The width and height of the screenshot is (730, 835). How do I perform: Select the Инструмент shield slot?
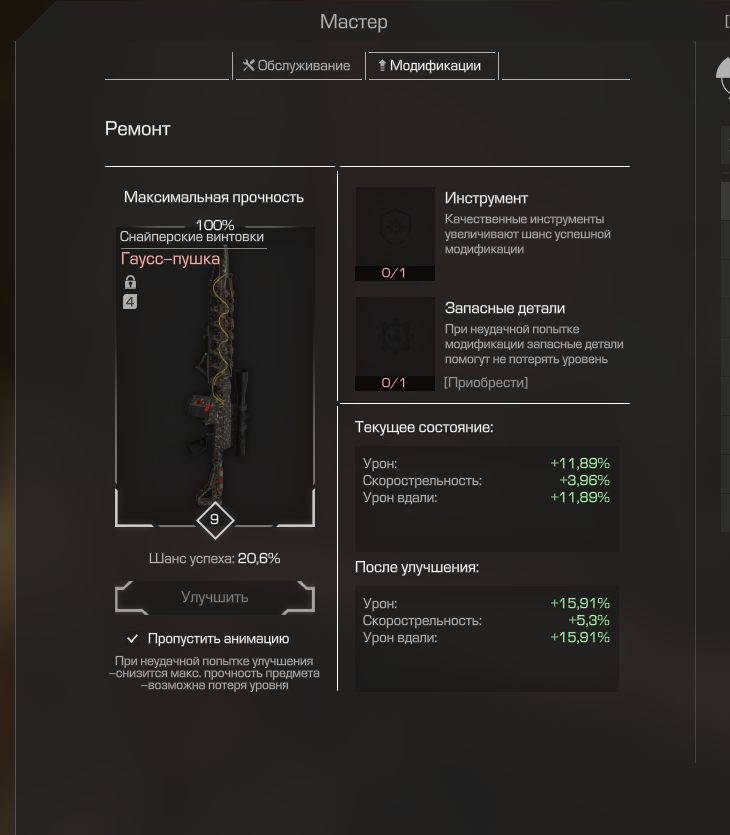click(395, 227)
